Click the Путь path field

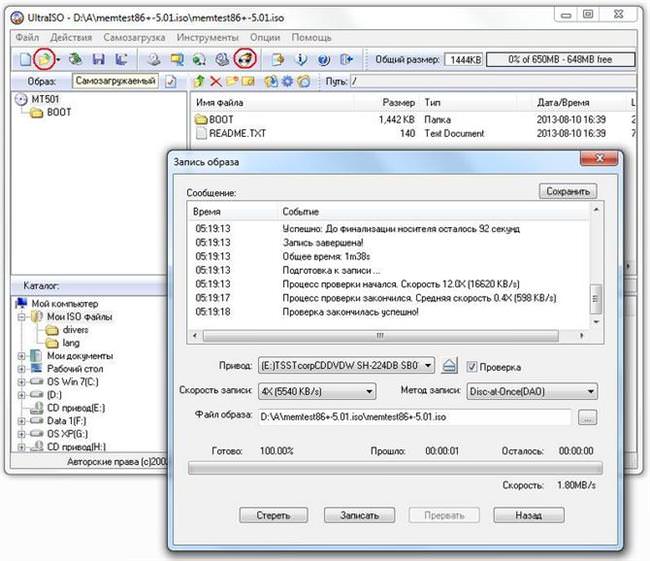tap(493, 81)
